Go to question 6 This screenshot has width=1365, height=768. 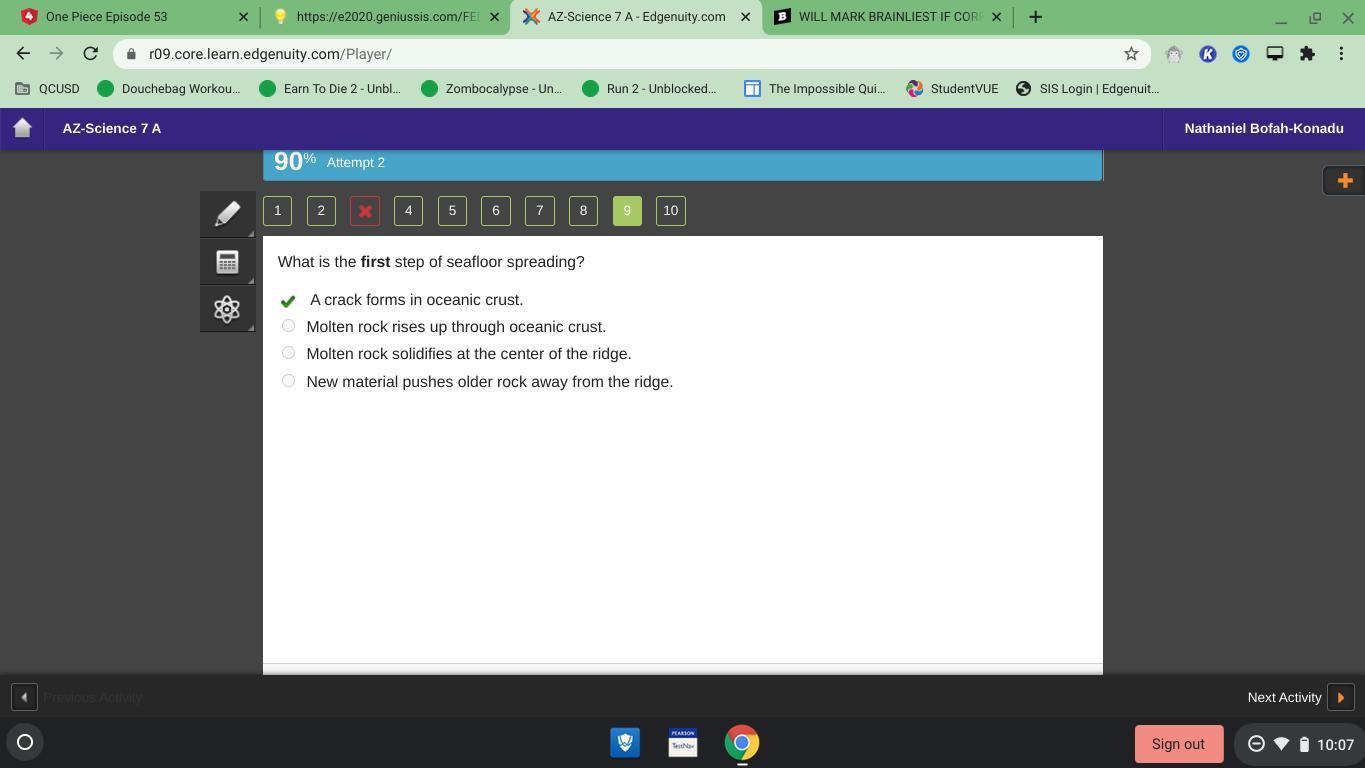(x=496, y=211)
